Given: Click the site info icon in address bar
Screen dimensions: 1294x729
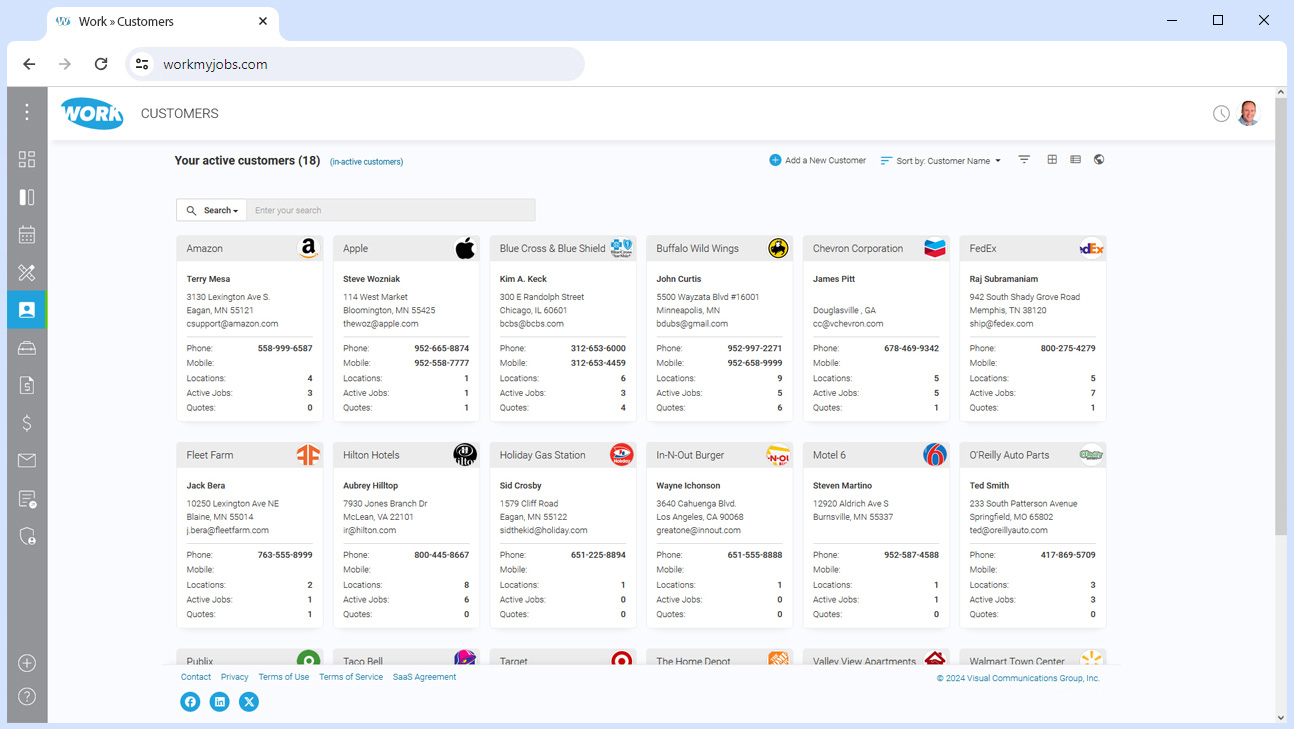Looking at the screenshot, I should 143,64.
